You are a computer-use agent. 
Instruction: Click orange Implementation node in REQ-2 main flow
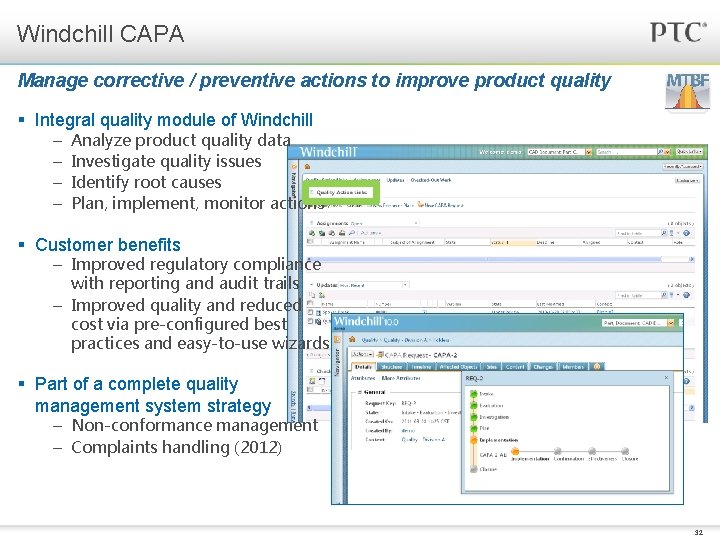[x=474, y=440]
